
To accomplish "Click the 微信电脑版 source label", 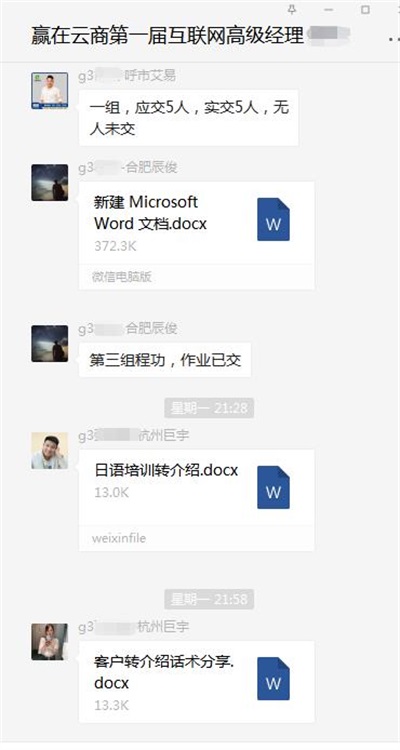I will click(x=122, y=276).
